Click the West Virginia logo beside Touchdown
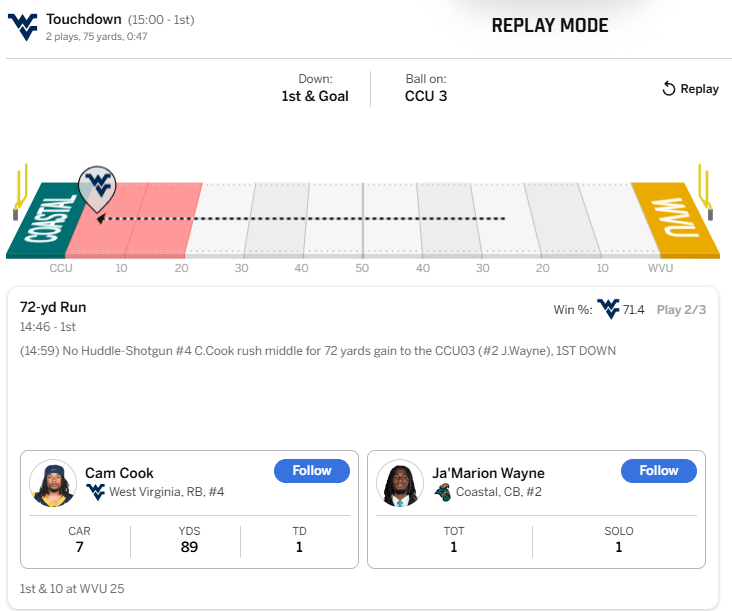Screen dimensions: 732x611 pyautogui.click(x=22, y=27)
